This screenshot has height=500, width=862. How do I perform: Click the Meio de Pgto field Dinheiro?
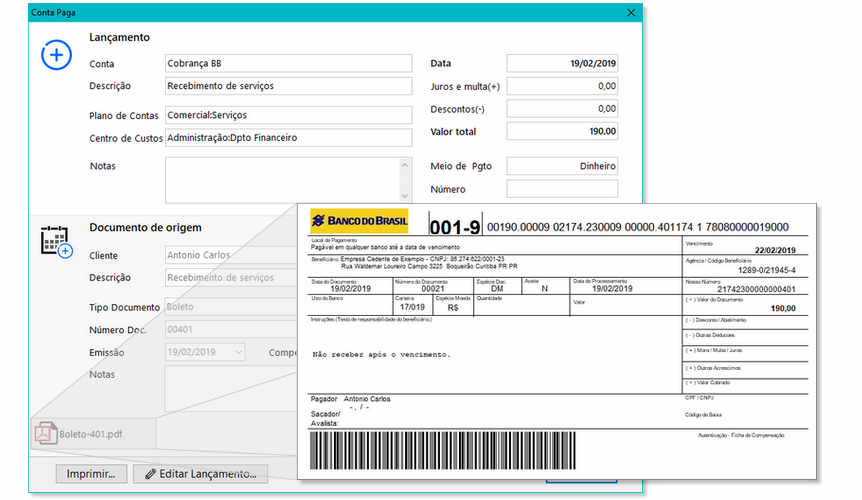coord(562,166)
